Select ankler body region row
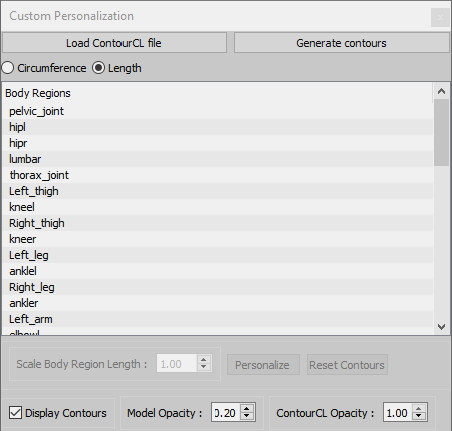The height and width of the screenshot is (431, 452). tap(217, 303)
